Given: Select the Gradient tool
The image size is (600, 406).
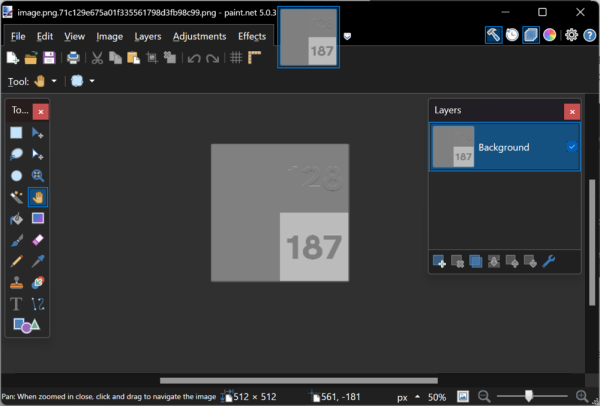Looking at the screenshot, I should (38, 218).
